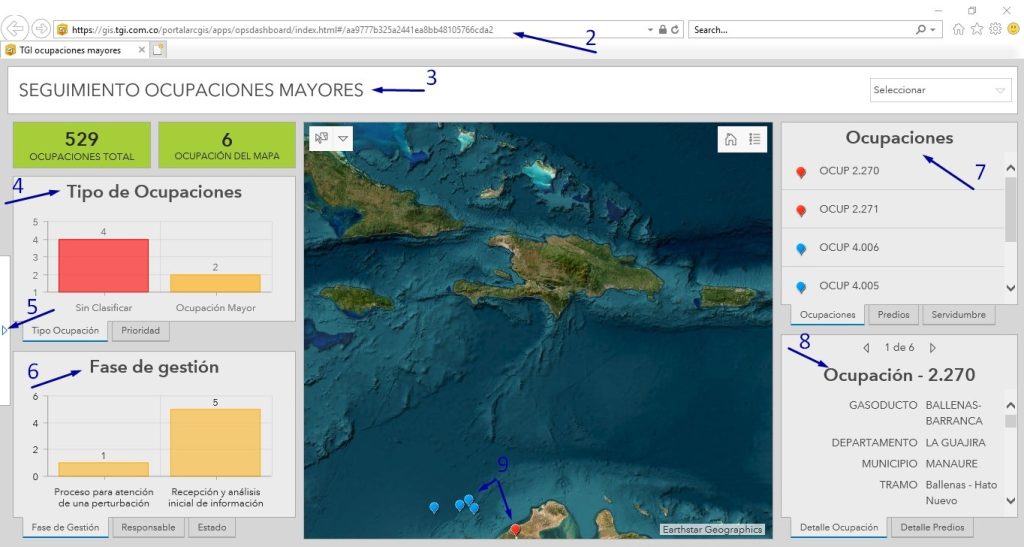1024x547 pixels.
Task: Click the red map pin marker
Action: [x=515, y=530]
